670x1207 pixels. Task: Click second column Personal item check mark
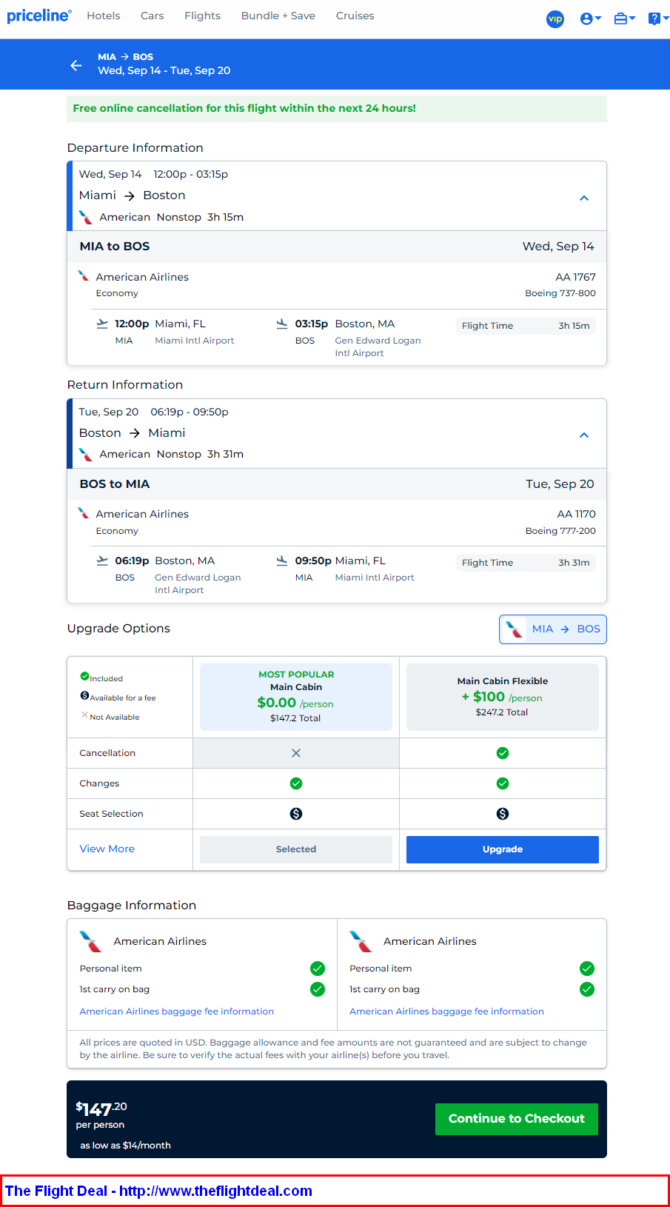coord(587,968)
